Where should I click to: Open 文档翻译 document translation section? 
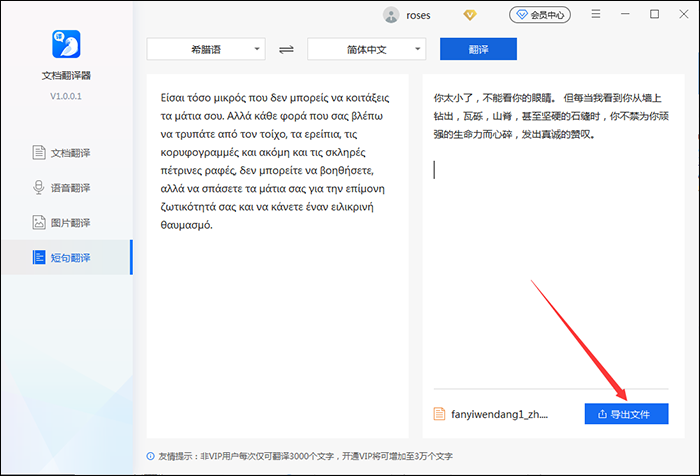click(x=61, y=153)
